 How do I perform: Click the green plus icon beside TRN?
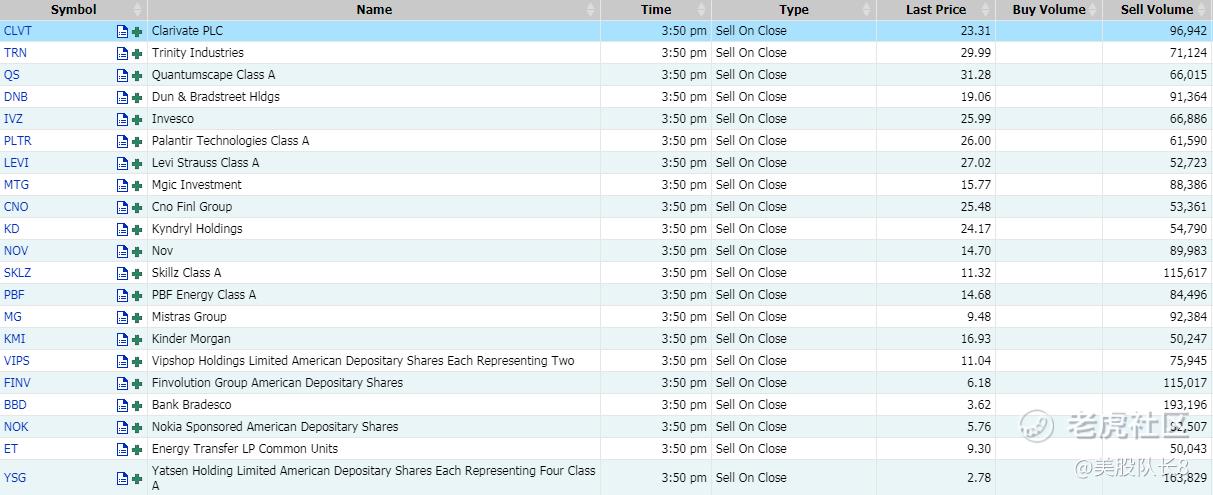[137, 54]
